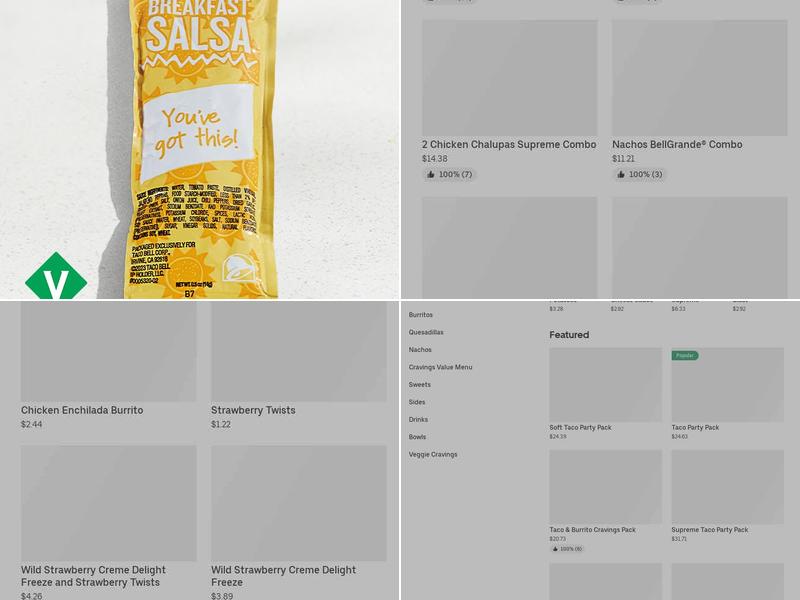The height and width of the screenshot is (600, 800).
Task: Select the Sweets category
Action: pos(419,384)
